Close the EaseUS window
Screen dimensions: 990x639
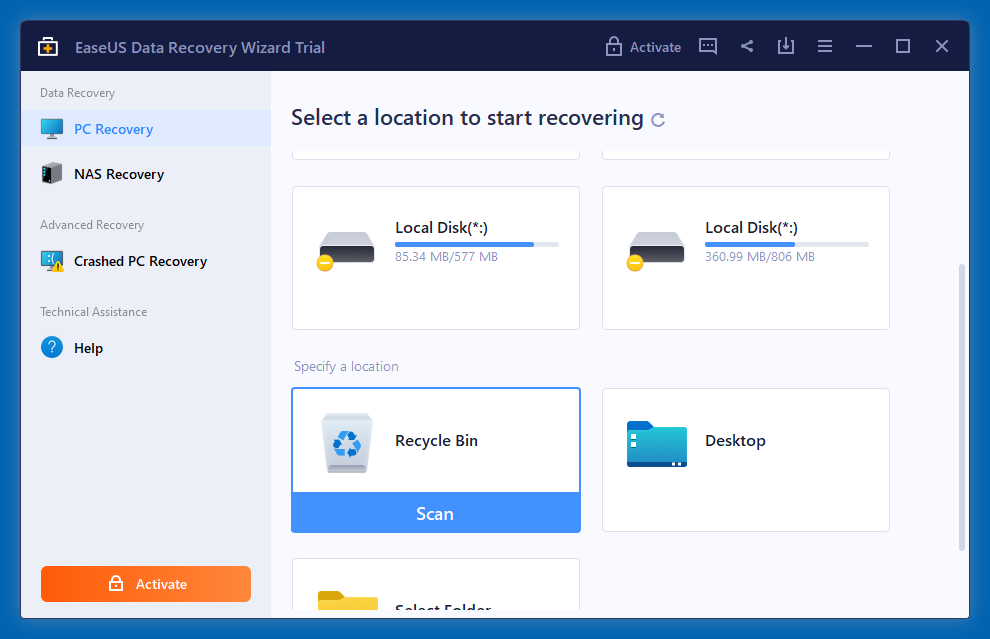point(942,46)
